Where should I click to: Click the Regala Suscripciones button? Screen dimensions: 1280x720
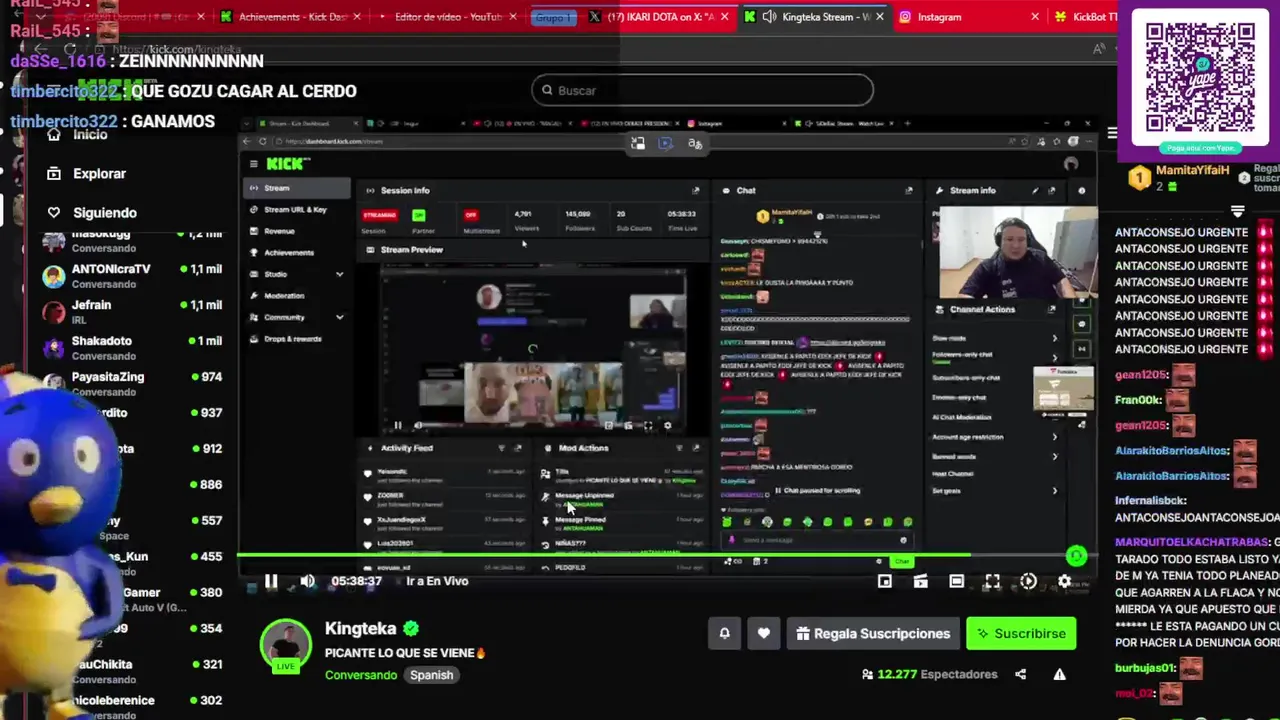tap(873, 633)
